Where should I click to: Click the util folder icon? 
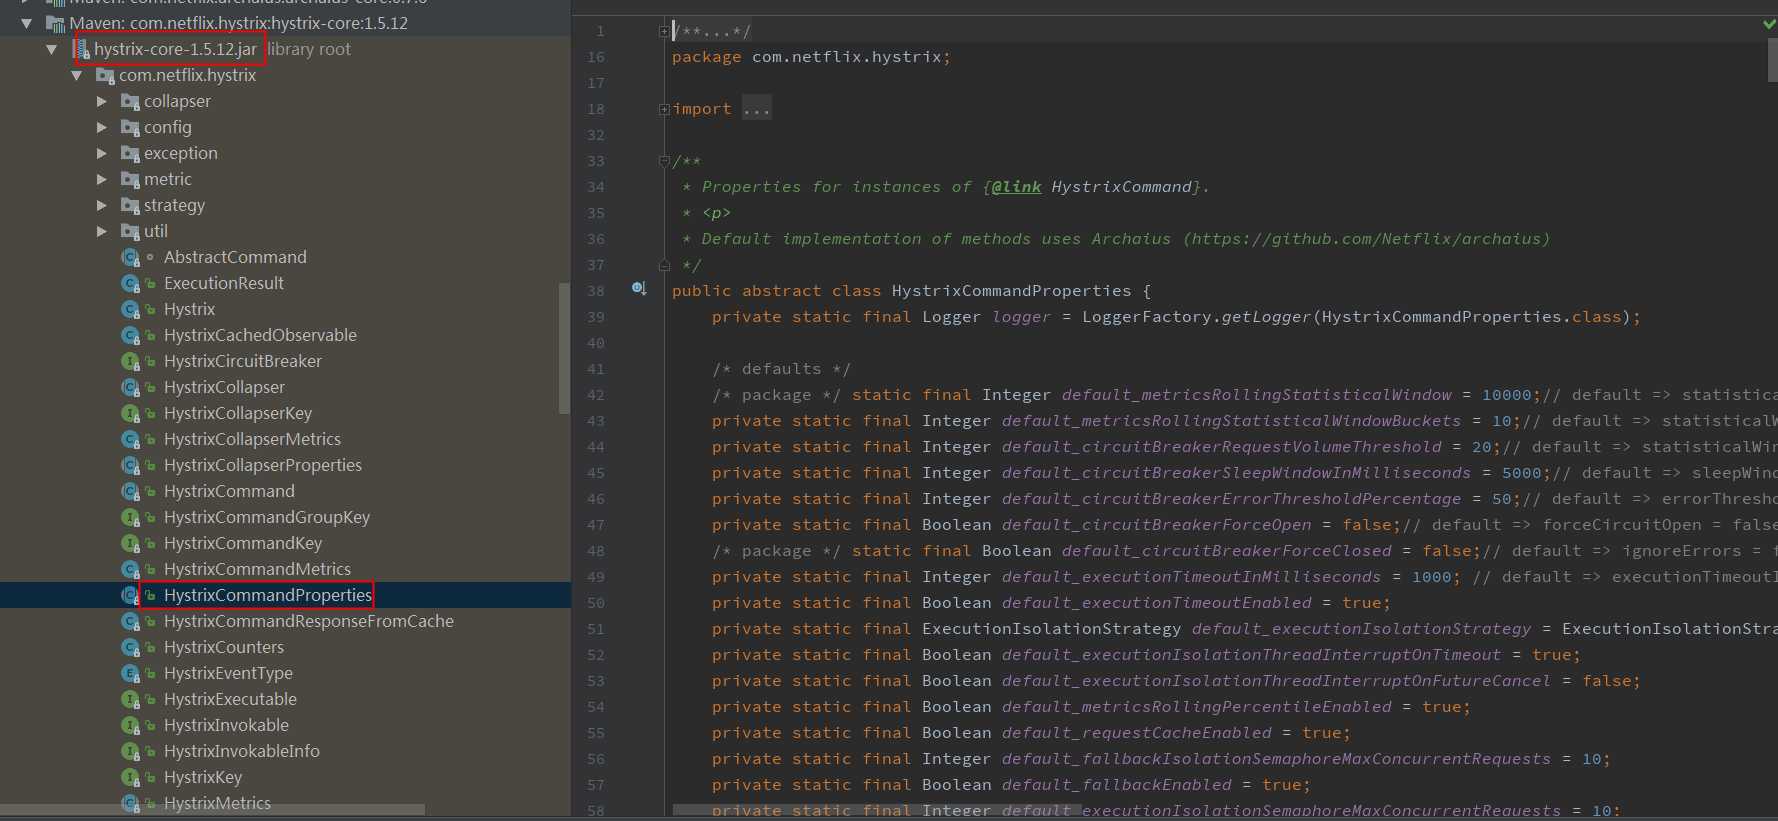pyautogui.click(x=130, y=232)
